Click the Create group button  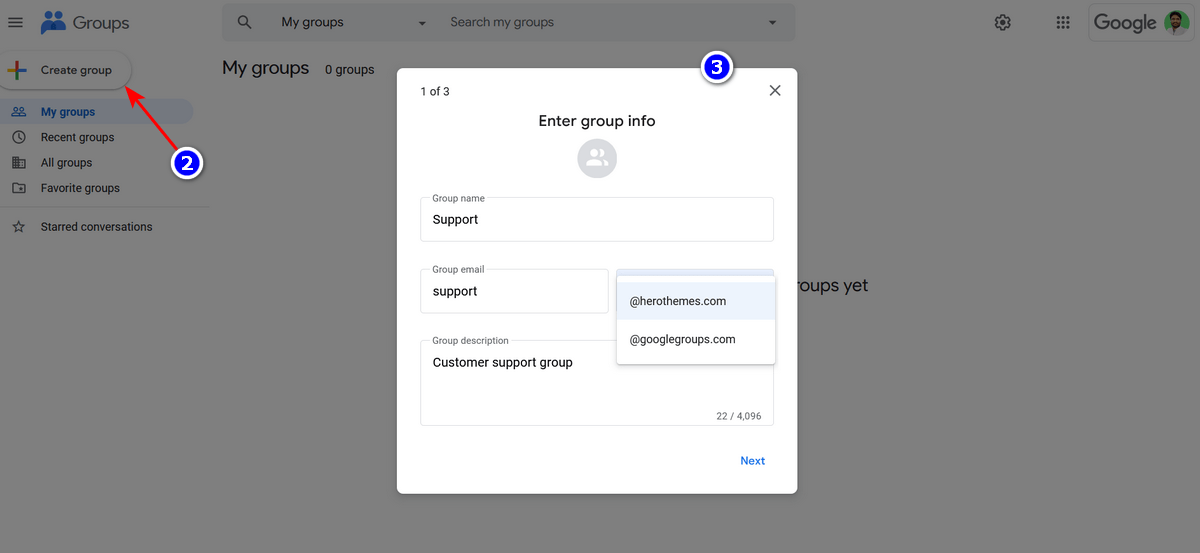point(65,70)
